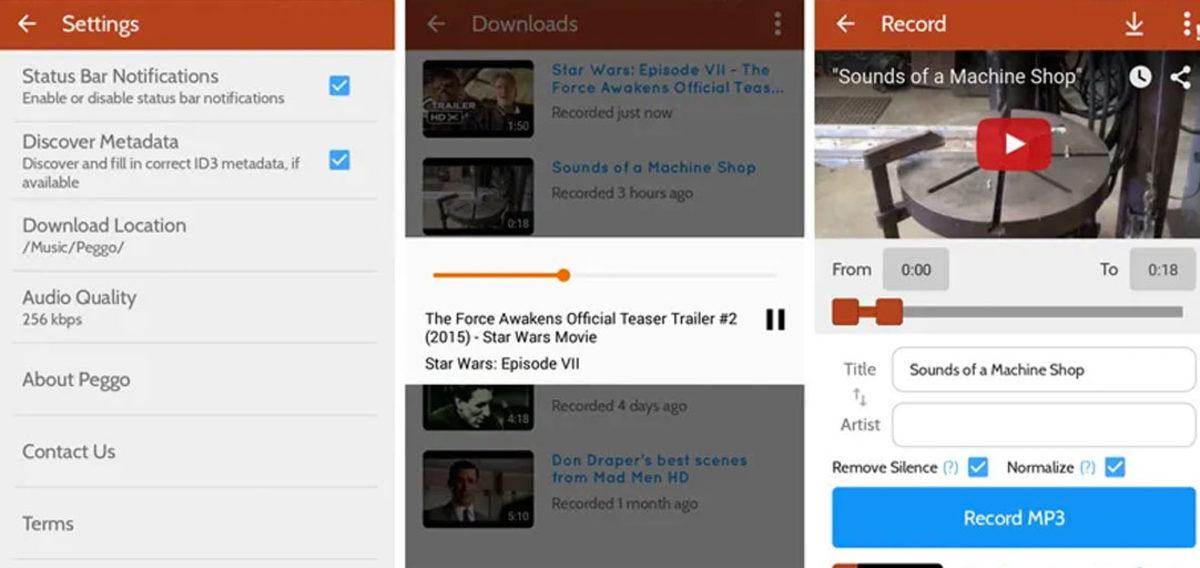Click the left trim handle on range slider
1200x568 pixels.
846,312
